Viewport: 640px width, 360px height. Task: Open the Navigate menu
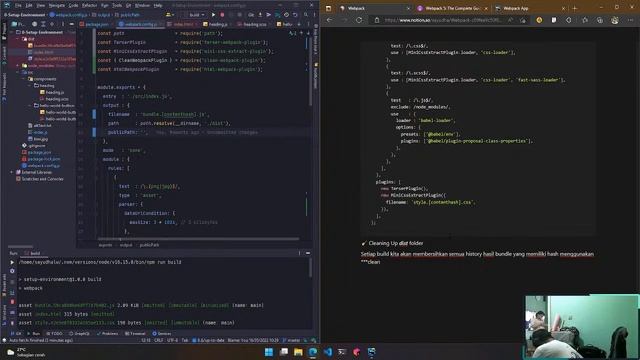[57, 5]
